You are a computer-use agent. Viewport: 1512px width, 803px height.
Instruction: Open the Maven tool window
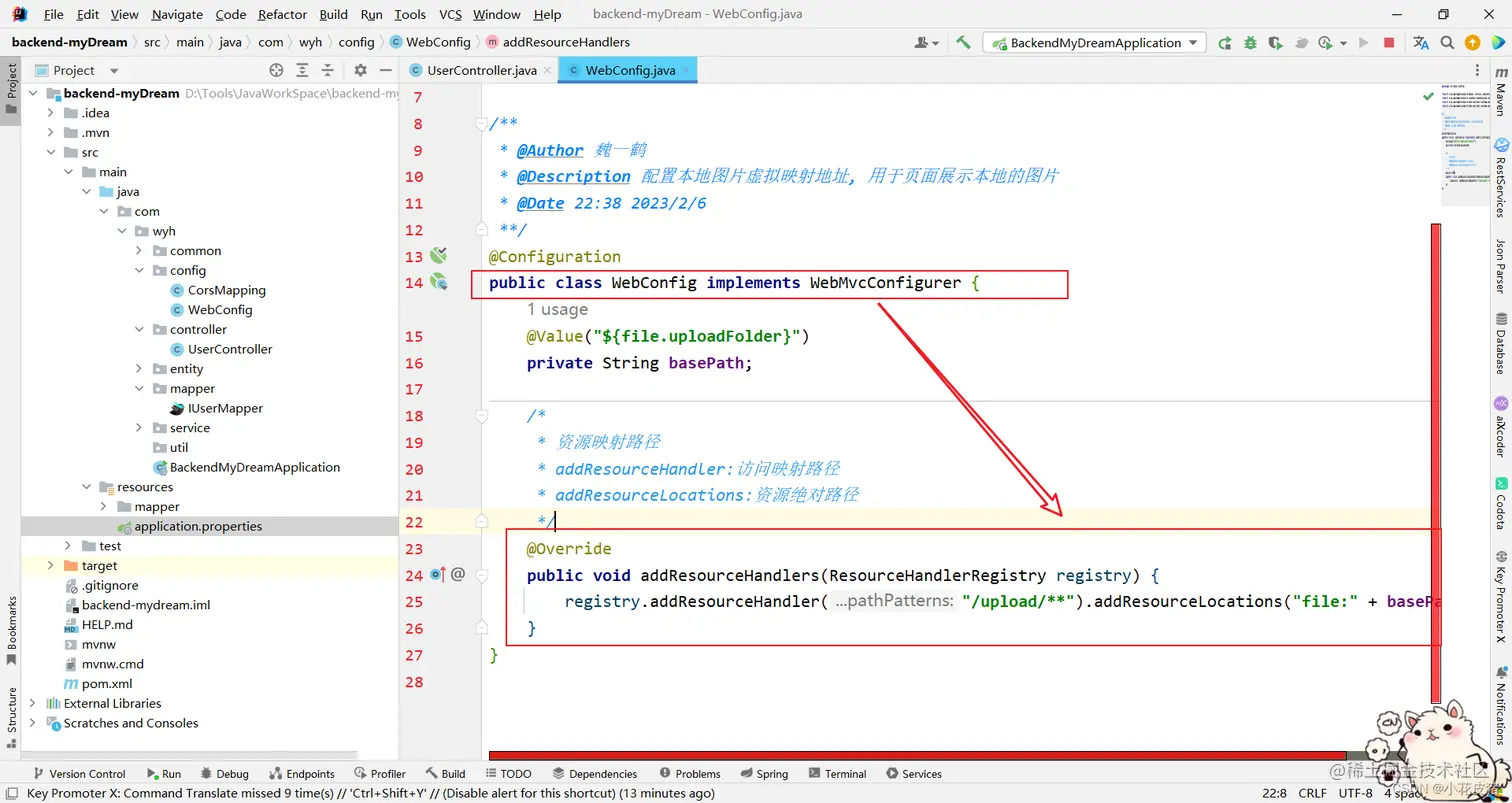pos(1500,93)
